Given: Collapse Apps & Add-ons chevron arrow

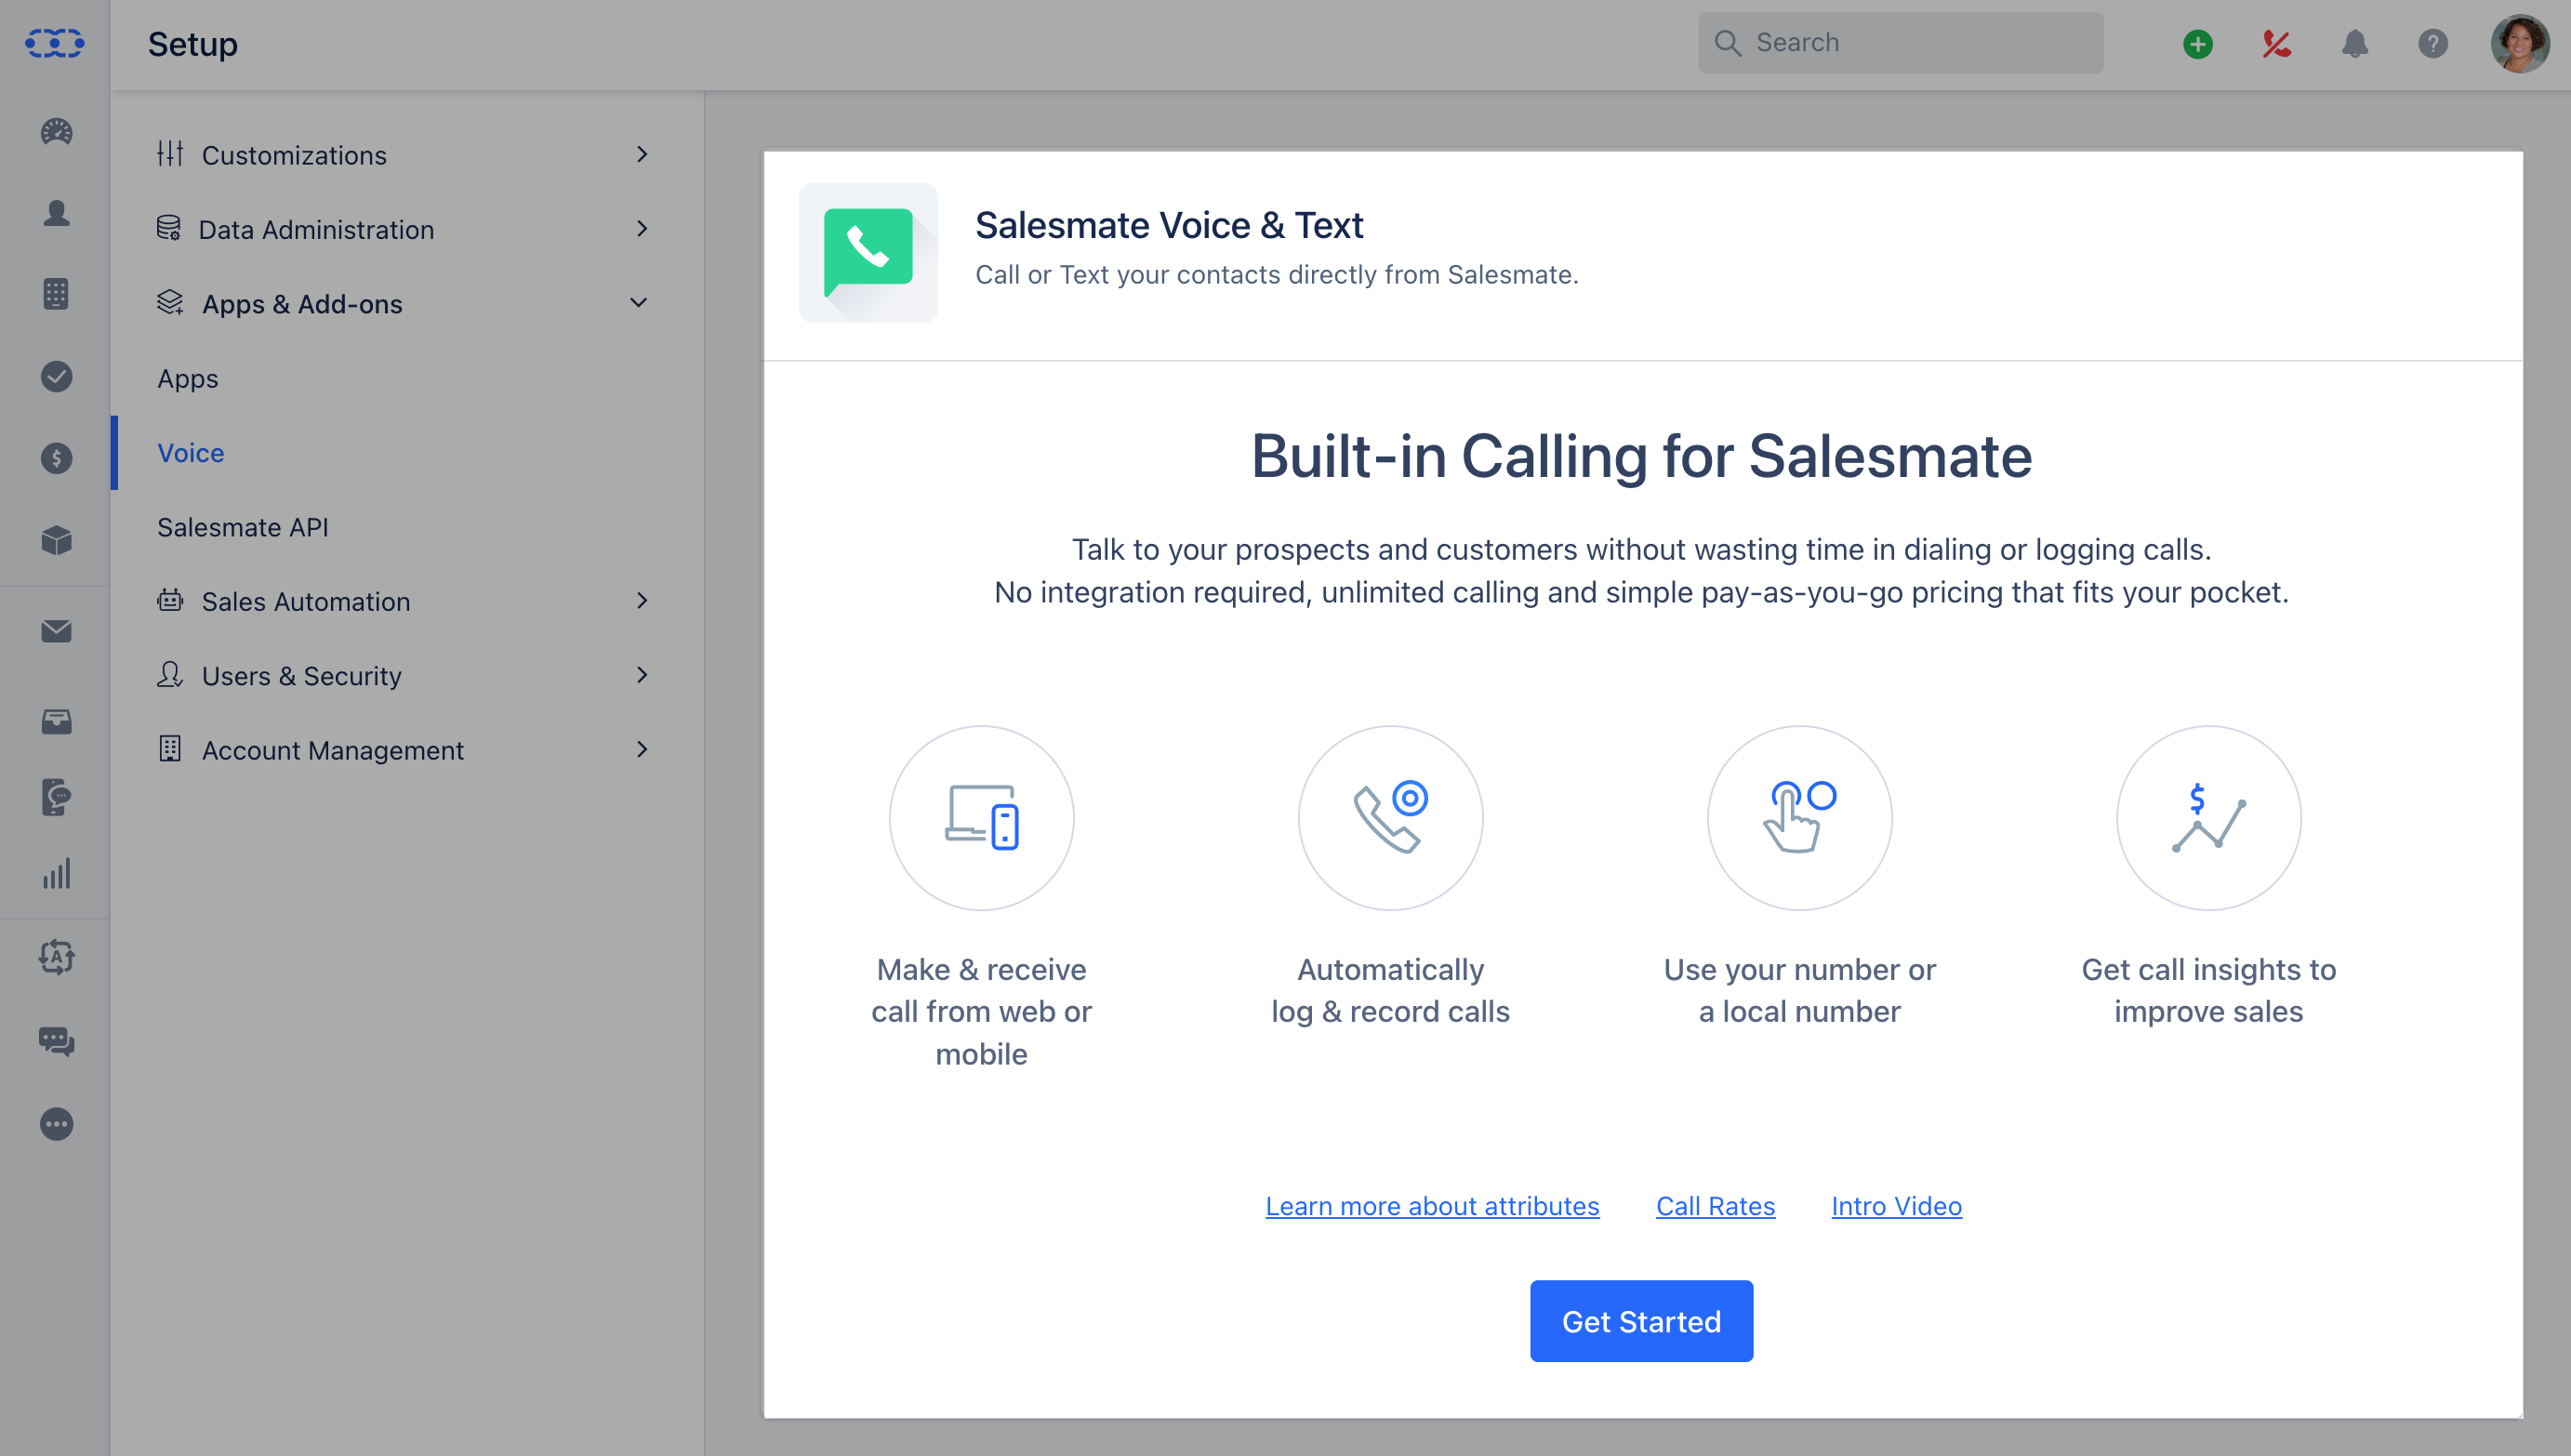Looking at the screenshot, I should (x=638, y=303).
